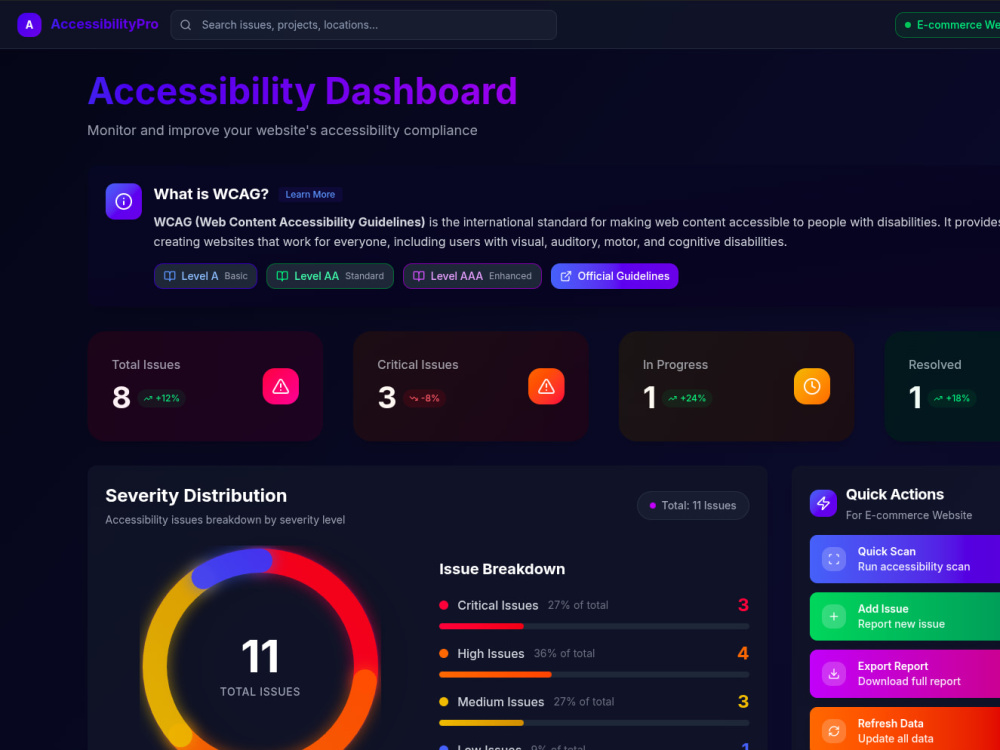
Task: Click the Critical Issues progress bar
Action: [594, 626]
